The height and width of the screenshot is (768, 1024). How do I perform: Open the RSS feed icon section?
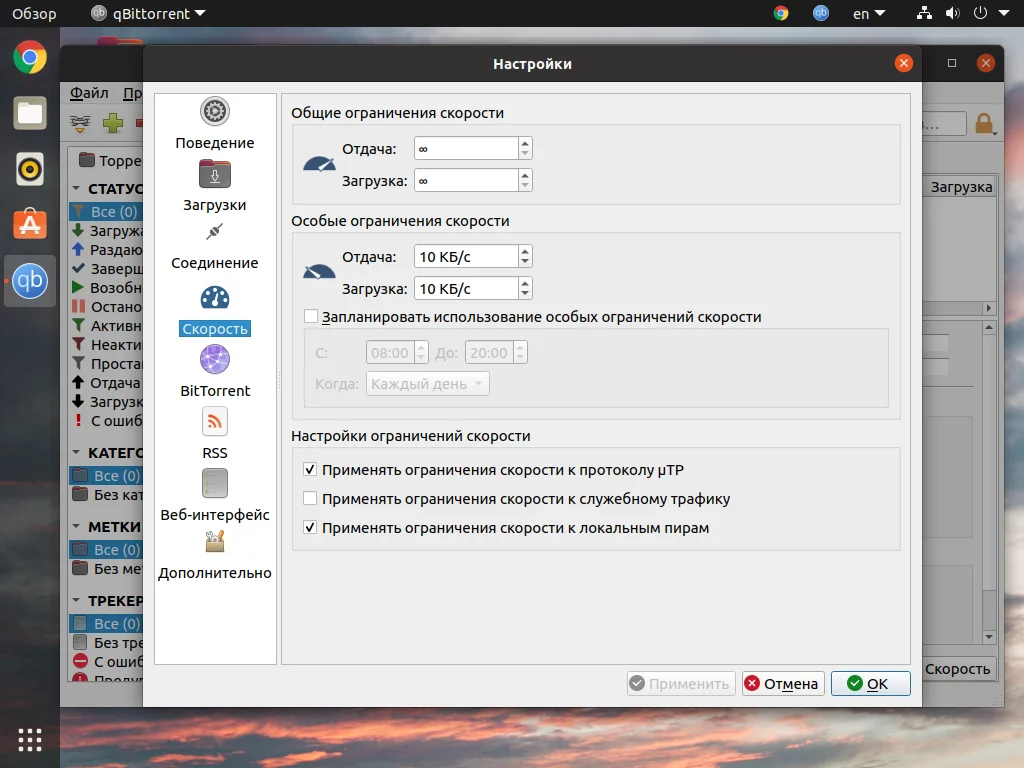click(x=214, y=422)
